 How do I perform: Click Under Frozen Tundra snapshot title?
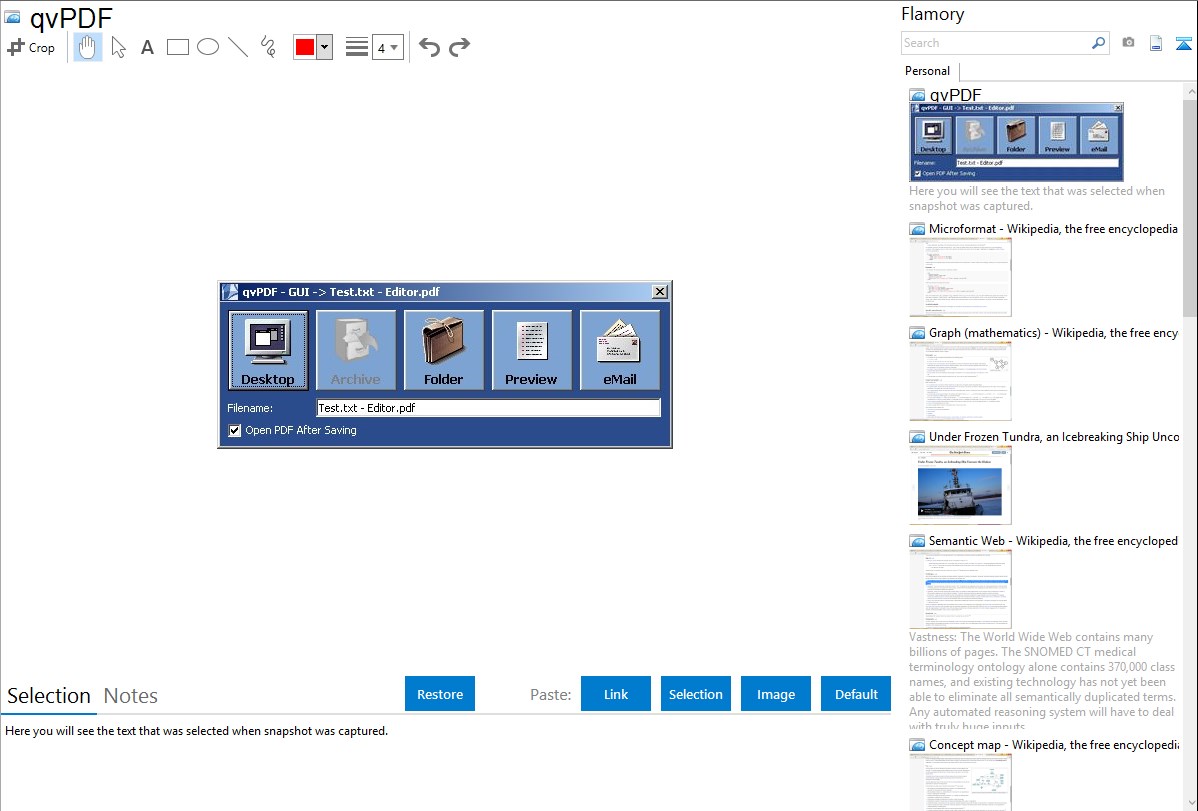1054,436
